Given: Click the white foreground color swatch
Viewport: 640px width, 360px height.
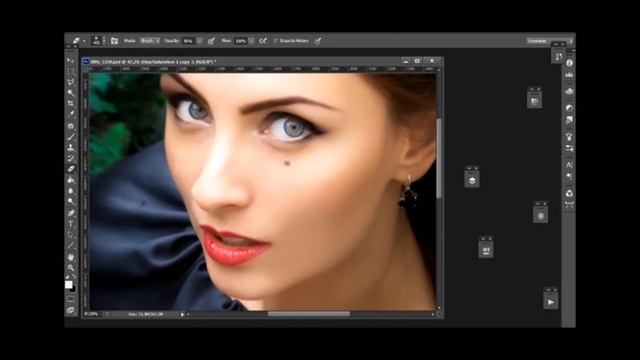Looking at the screenshot, I should click(68, 284).
